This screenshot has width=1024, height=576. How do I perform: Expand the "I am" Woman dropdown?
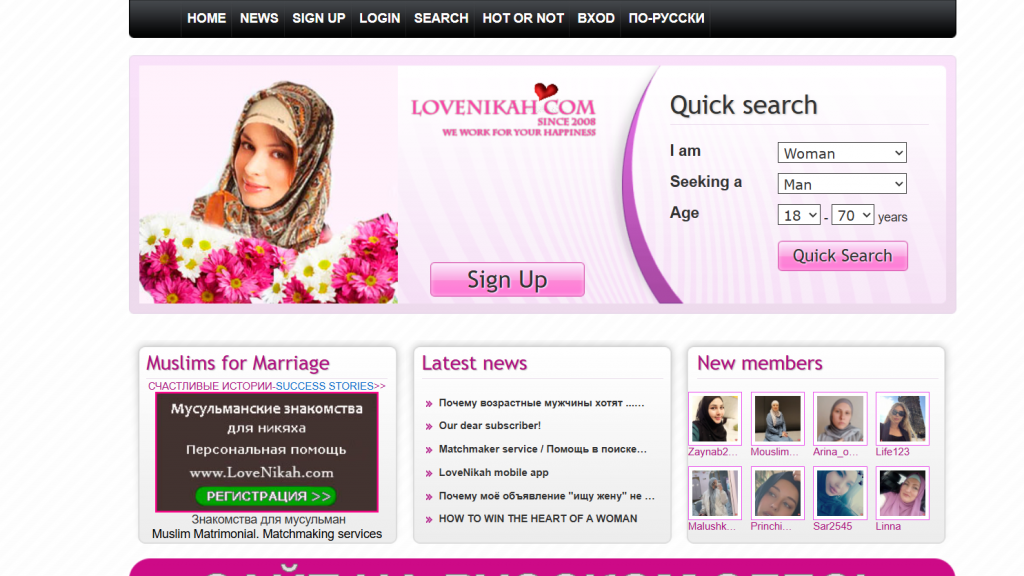click(x=842, y=153)
